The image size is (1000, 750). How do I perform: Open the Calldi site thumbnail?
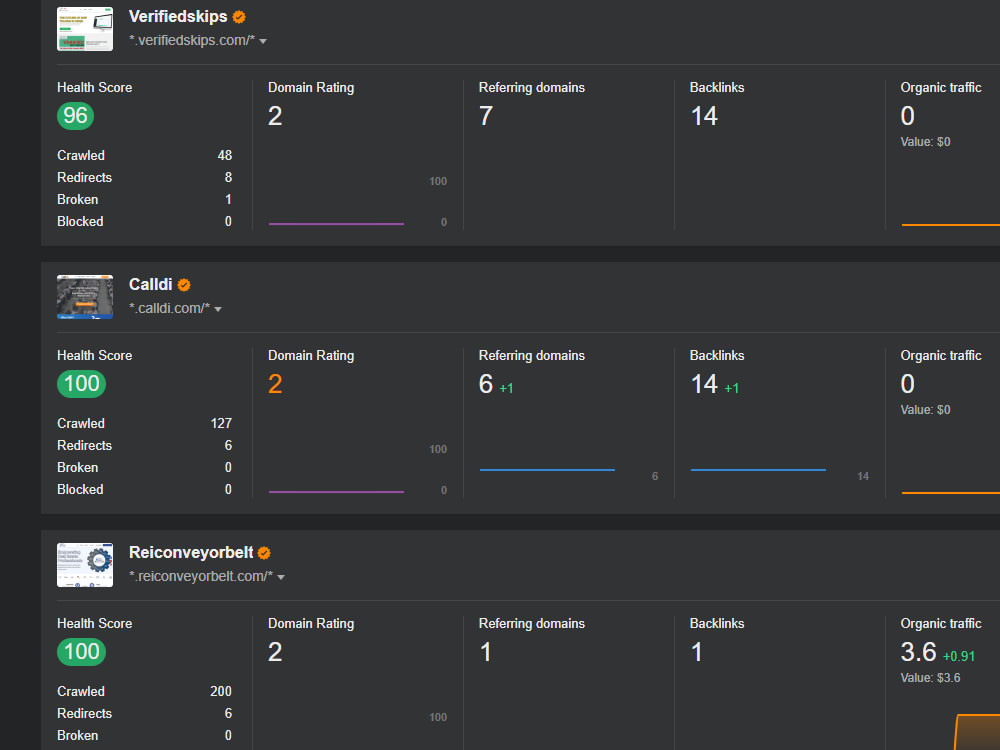click(x=85, y=297)
